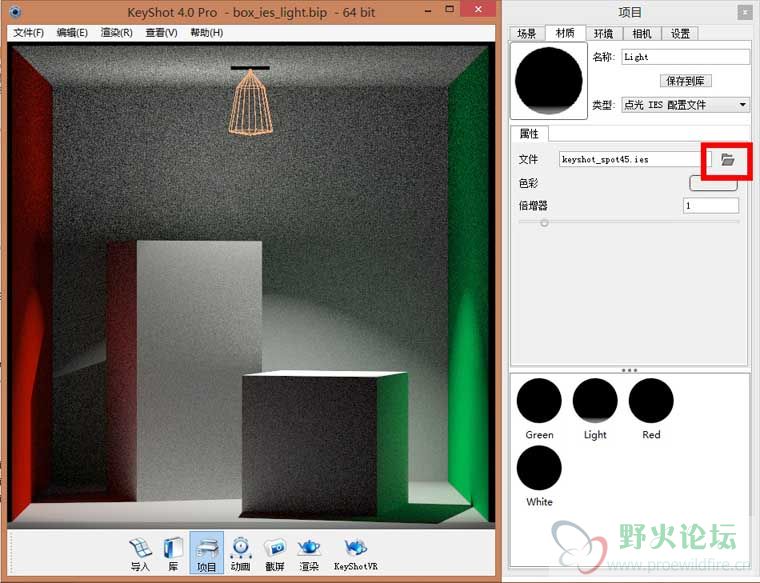This screenshot has width=760, height=583.
Task: Switch to the Settings (设置) tab
Action: click(x=680, y=33)
